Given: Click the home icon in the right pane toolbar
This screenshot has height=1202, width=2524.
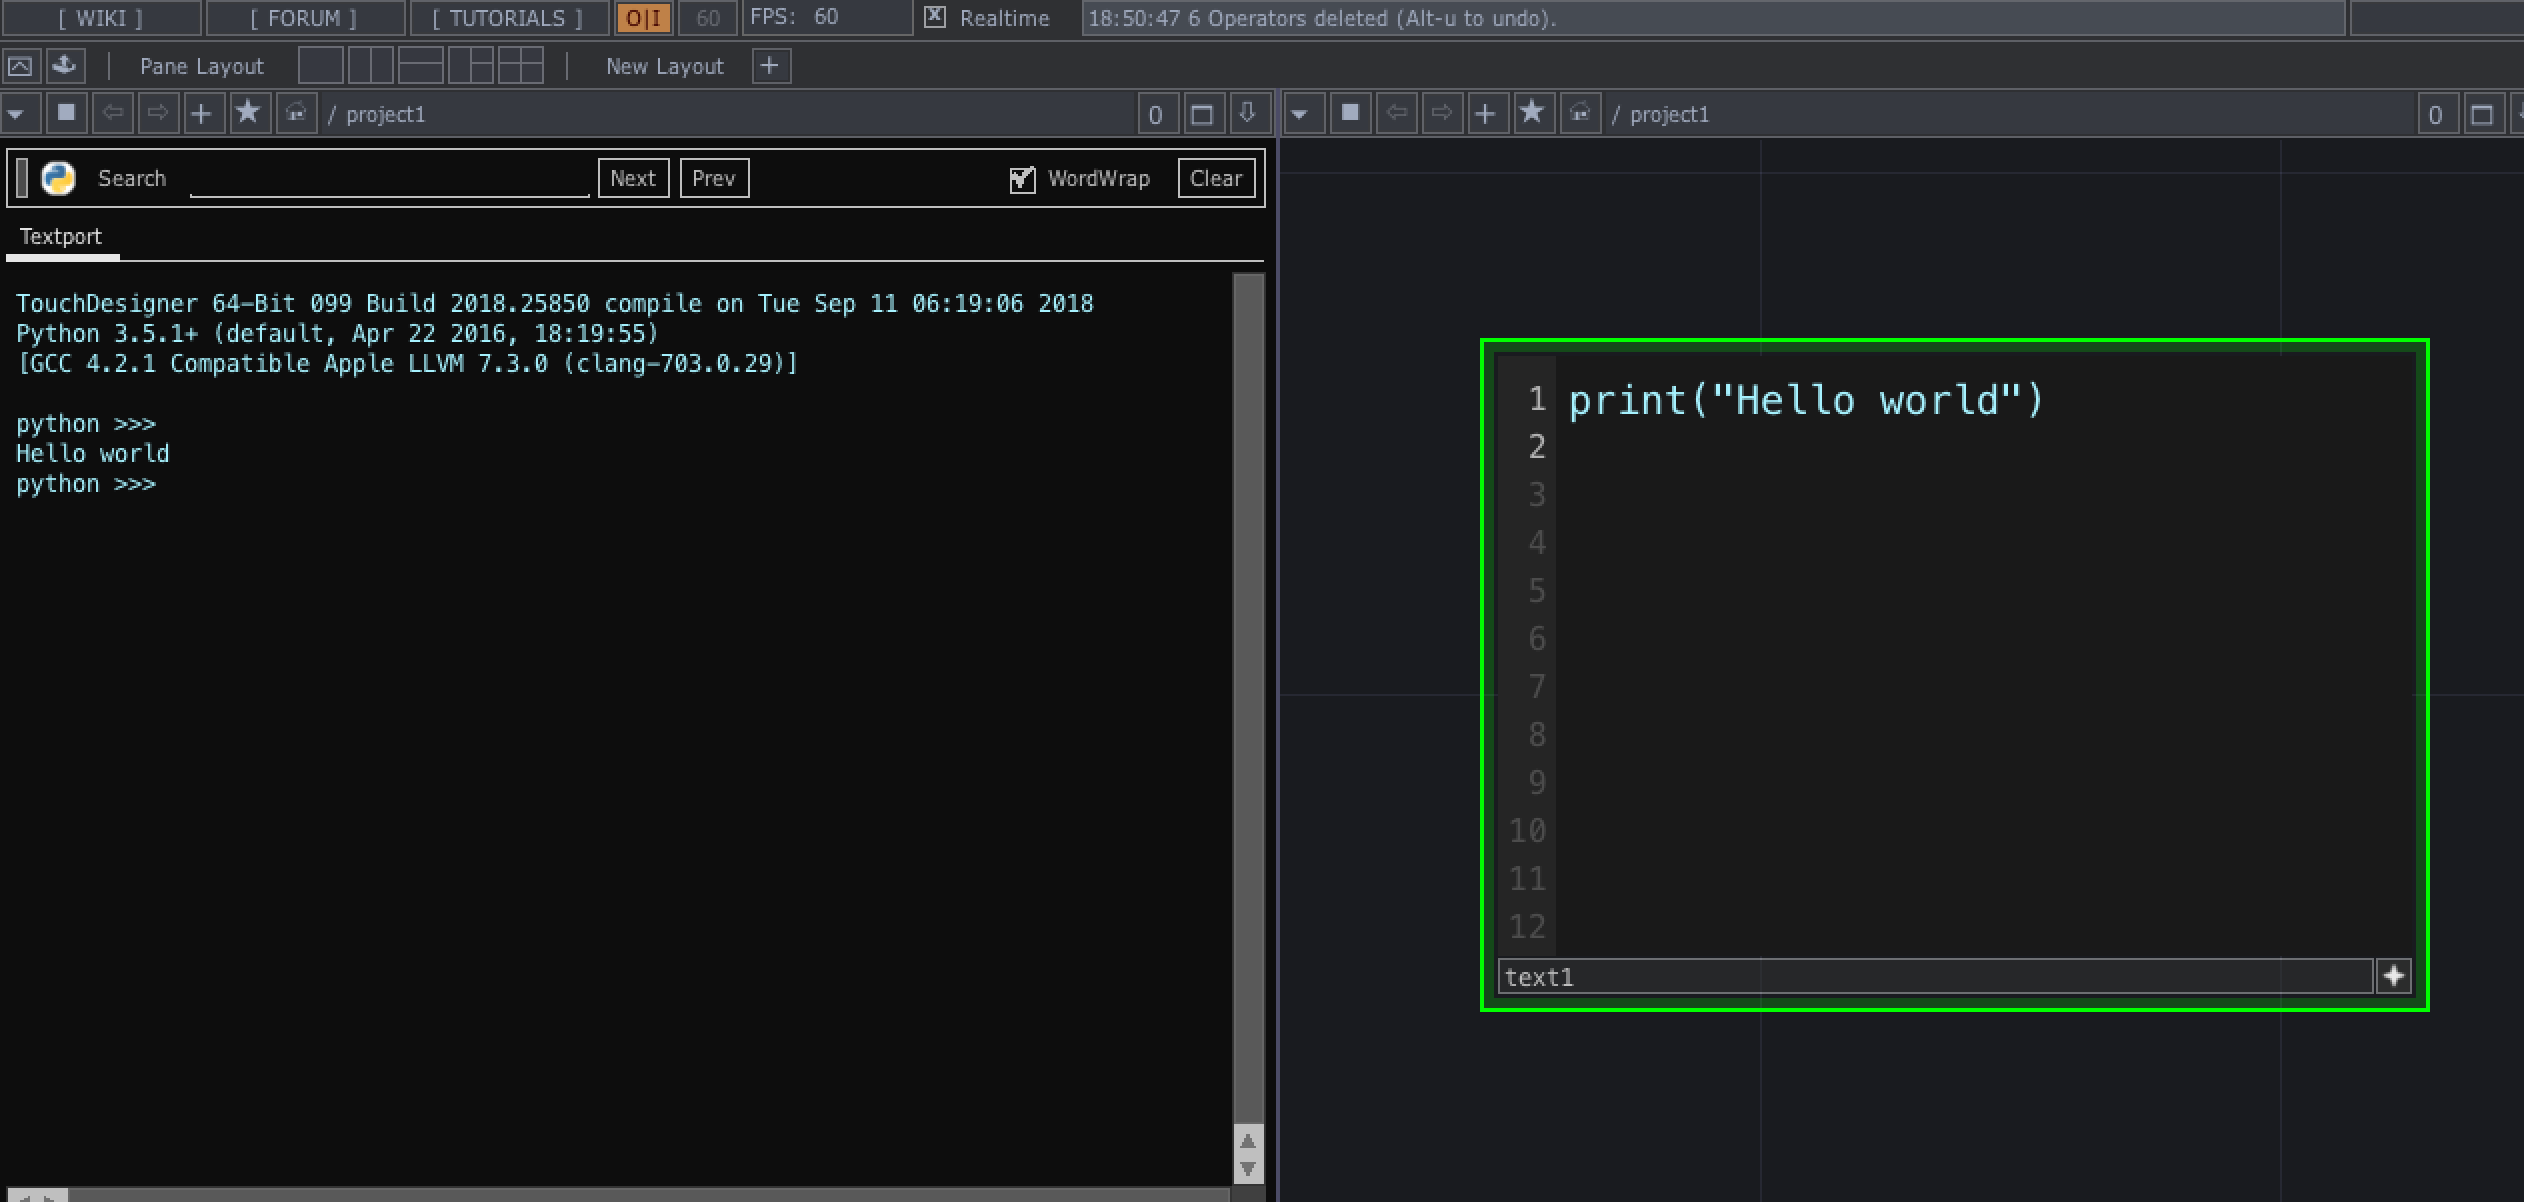Looking at the screenshot, I should click(1578, 113).
